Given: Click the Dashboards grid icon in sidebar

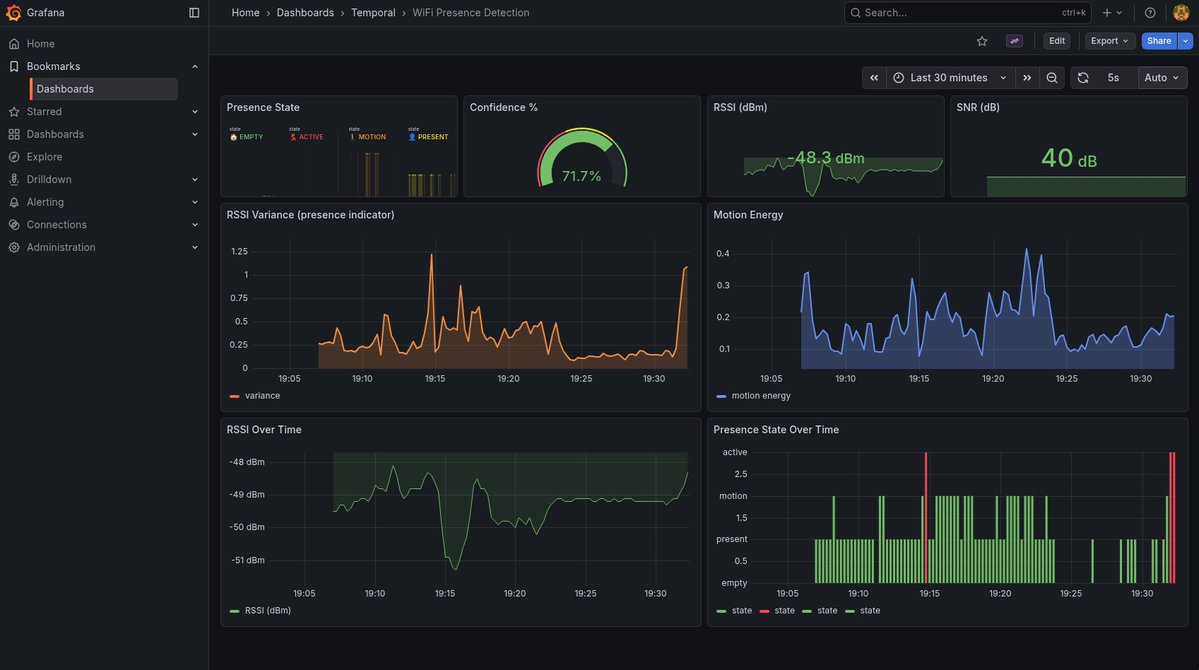Looking at the screenshot, I should [x=14, y=134].
